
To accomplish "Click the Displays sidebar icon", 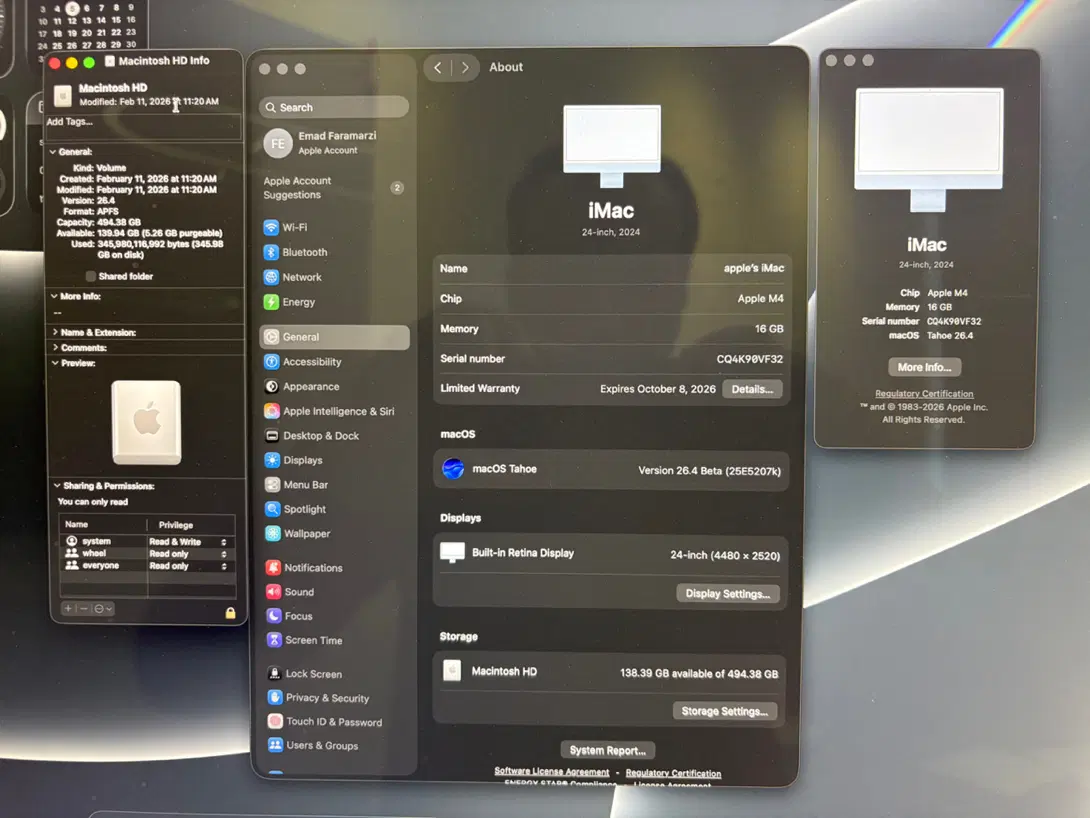I will (x=272, y=460).
